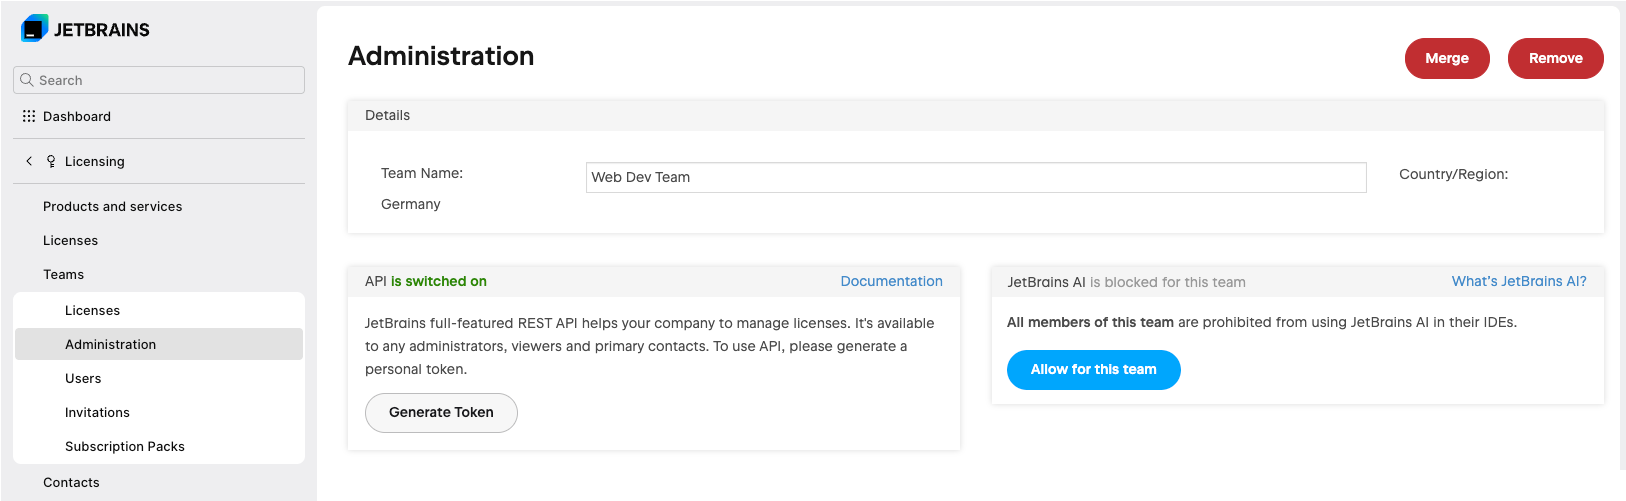Click the Merge button
The width and height of the screenshot is (1626, 501).
1447,58
